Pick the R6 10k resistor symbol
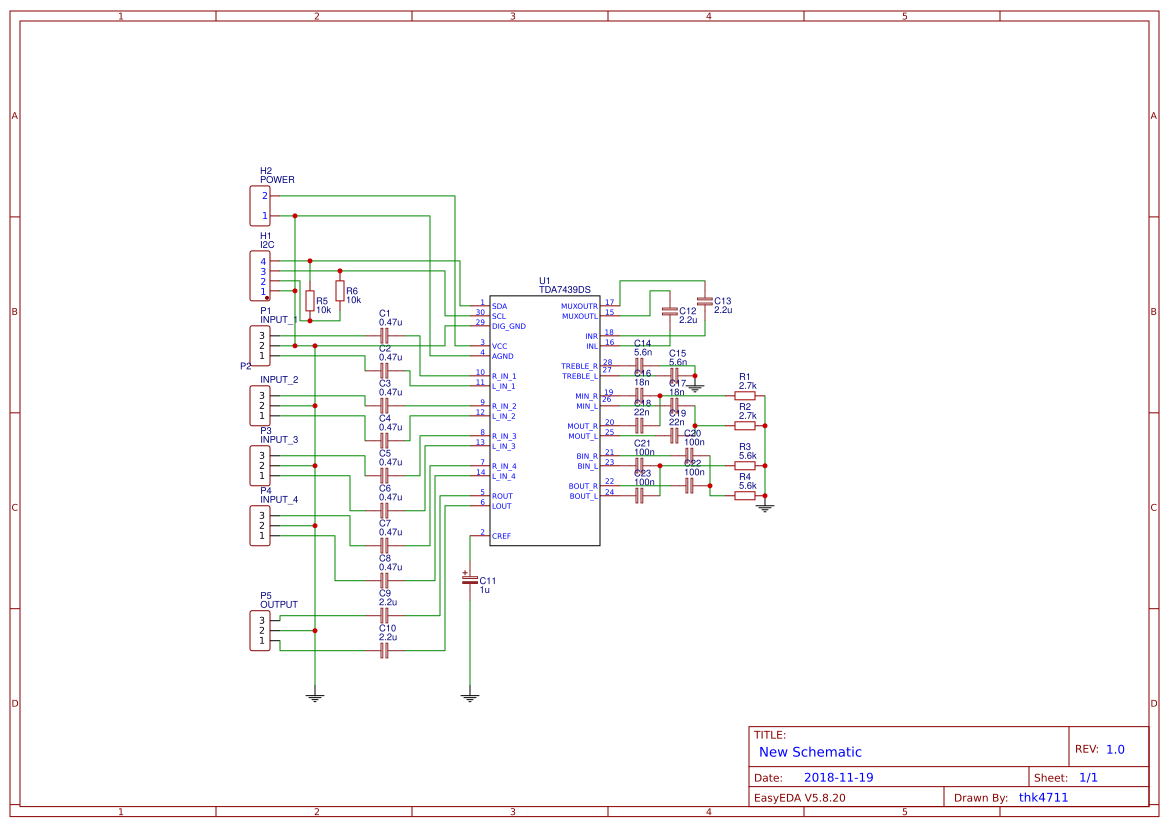Screen dimensions: 1169x827 click(340, 291)
